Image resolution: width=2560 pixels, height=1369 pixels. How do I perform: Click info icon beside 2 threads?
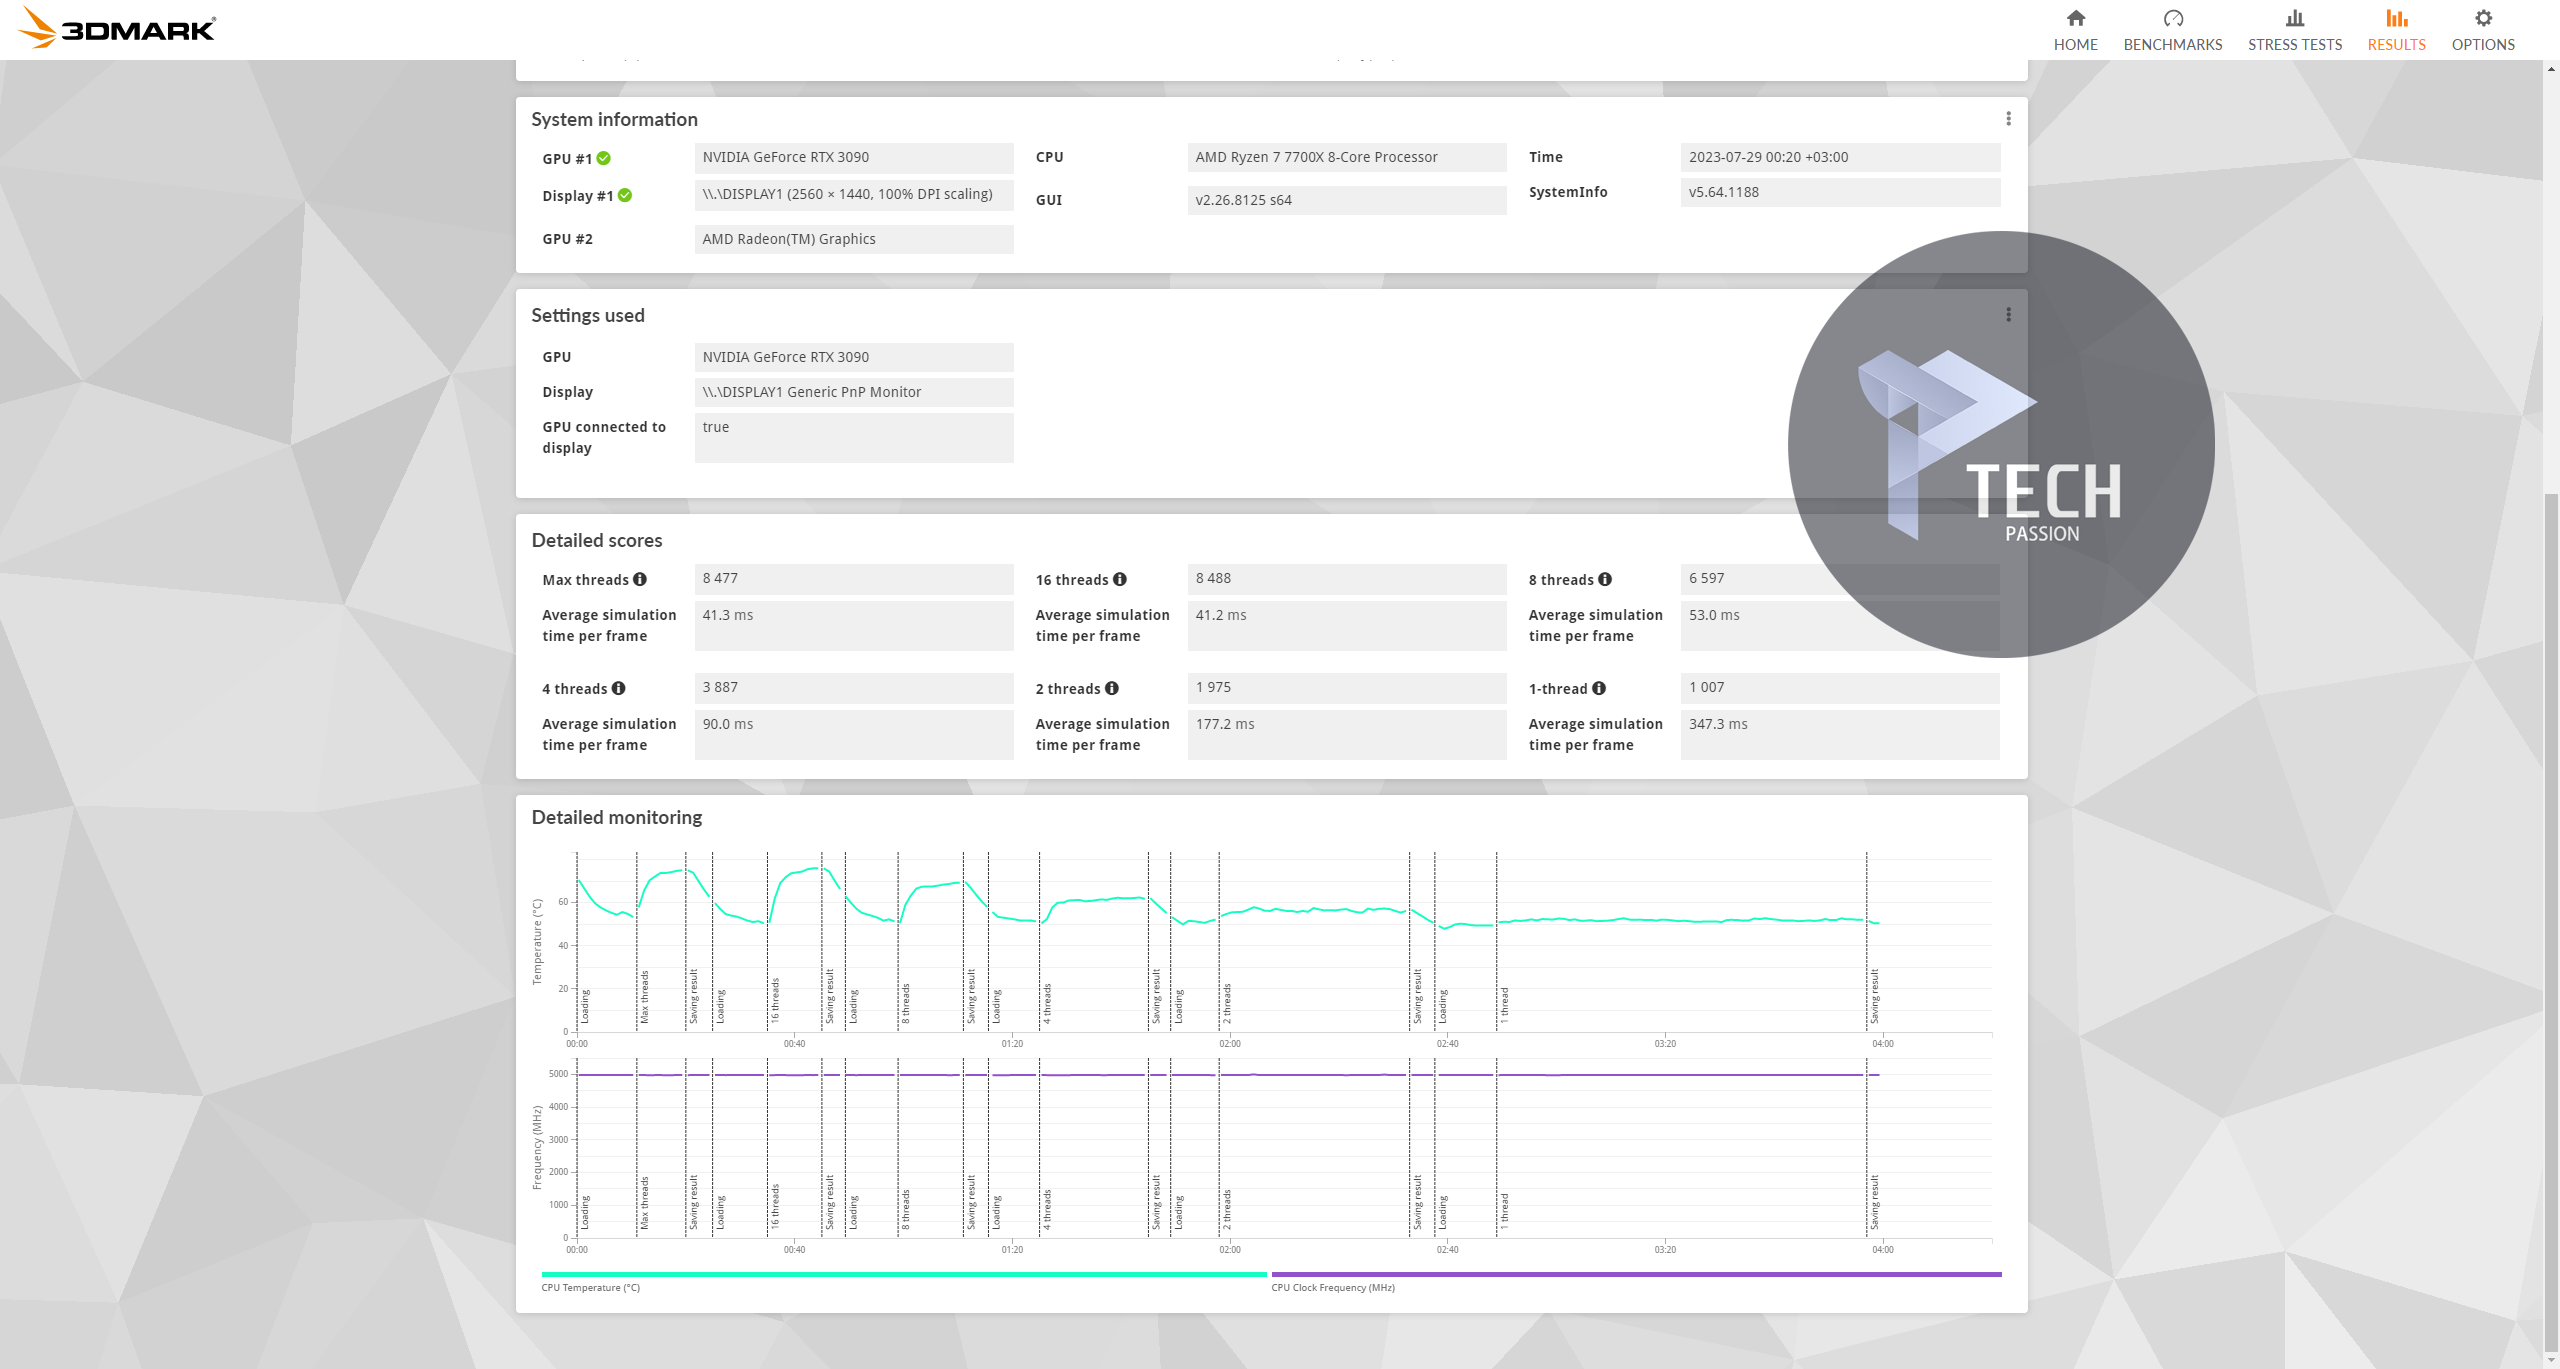pos(1112,688)
